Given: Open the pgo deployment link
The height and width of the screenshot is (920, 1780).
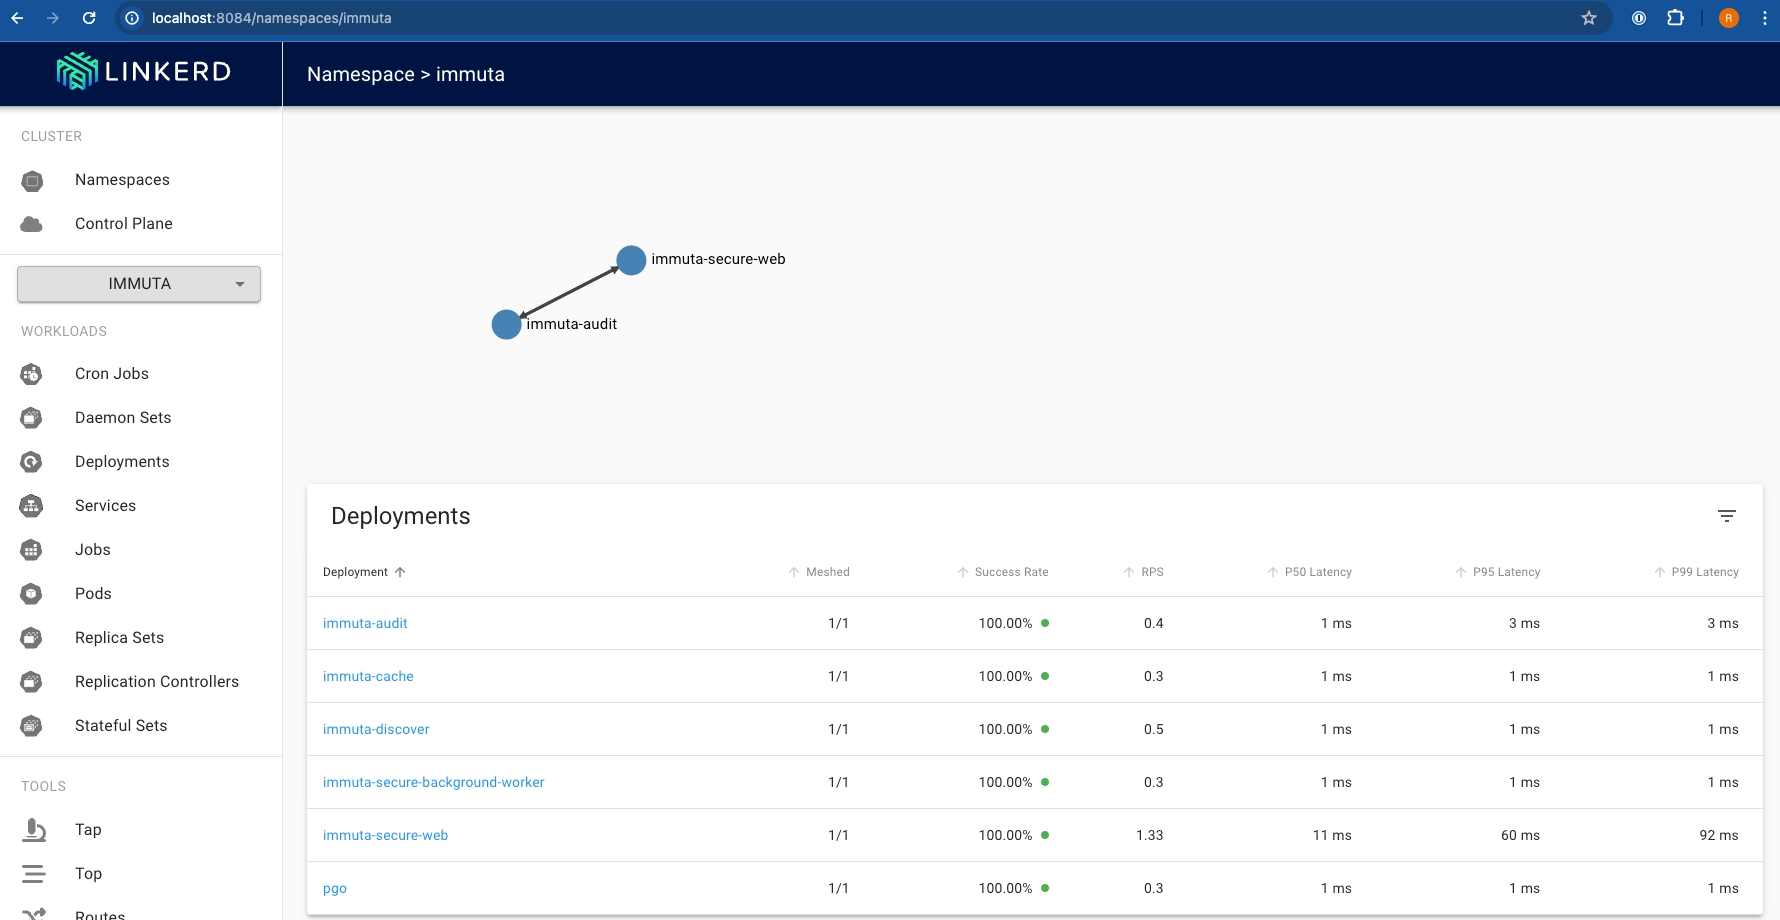Looking at the screenshot, I should click(x=335, y=889).
